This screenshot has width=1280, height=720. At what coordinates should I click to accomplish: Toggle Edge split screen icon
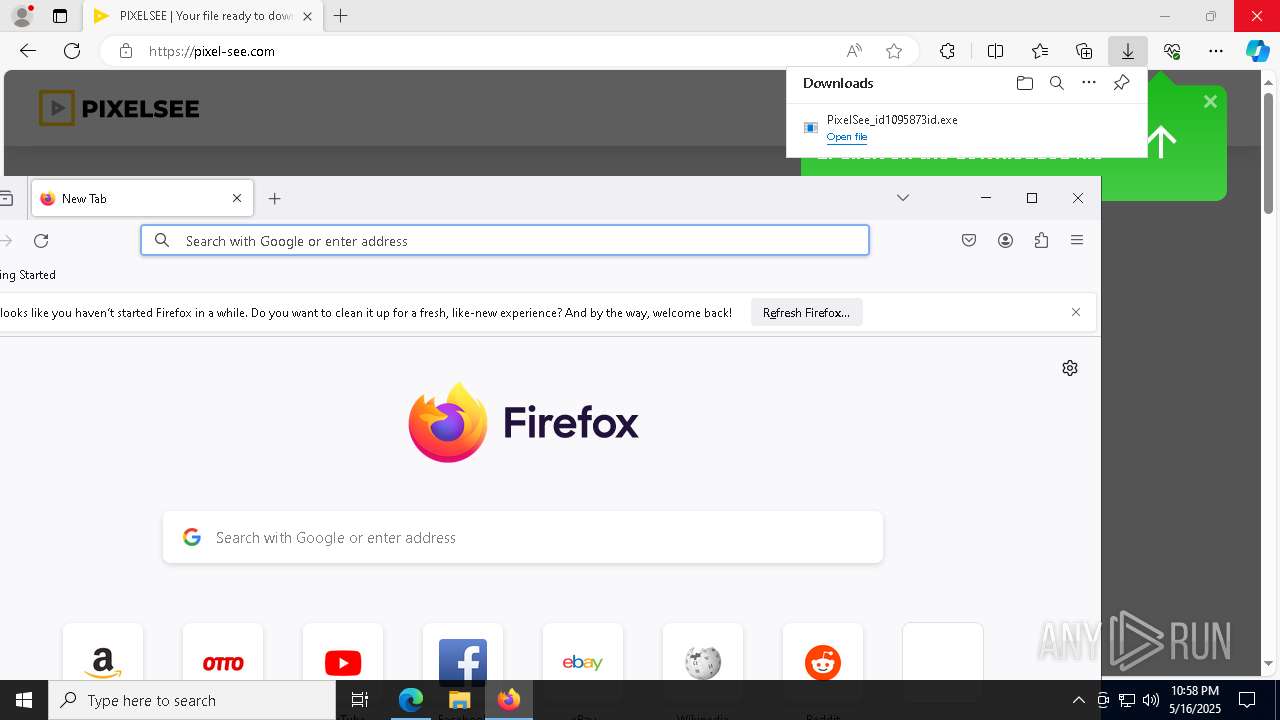point(996,51)
